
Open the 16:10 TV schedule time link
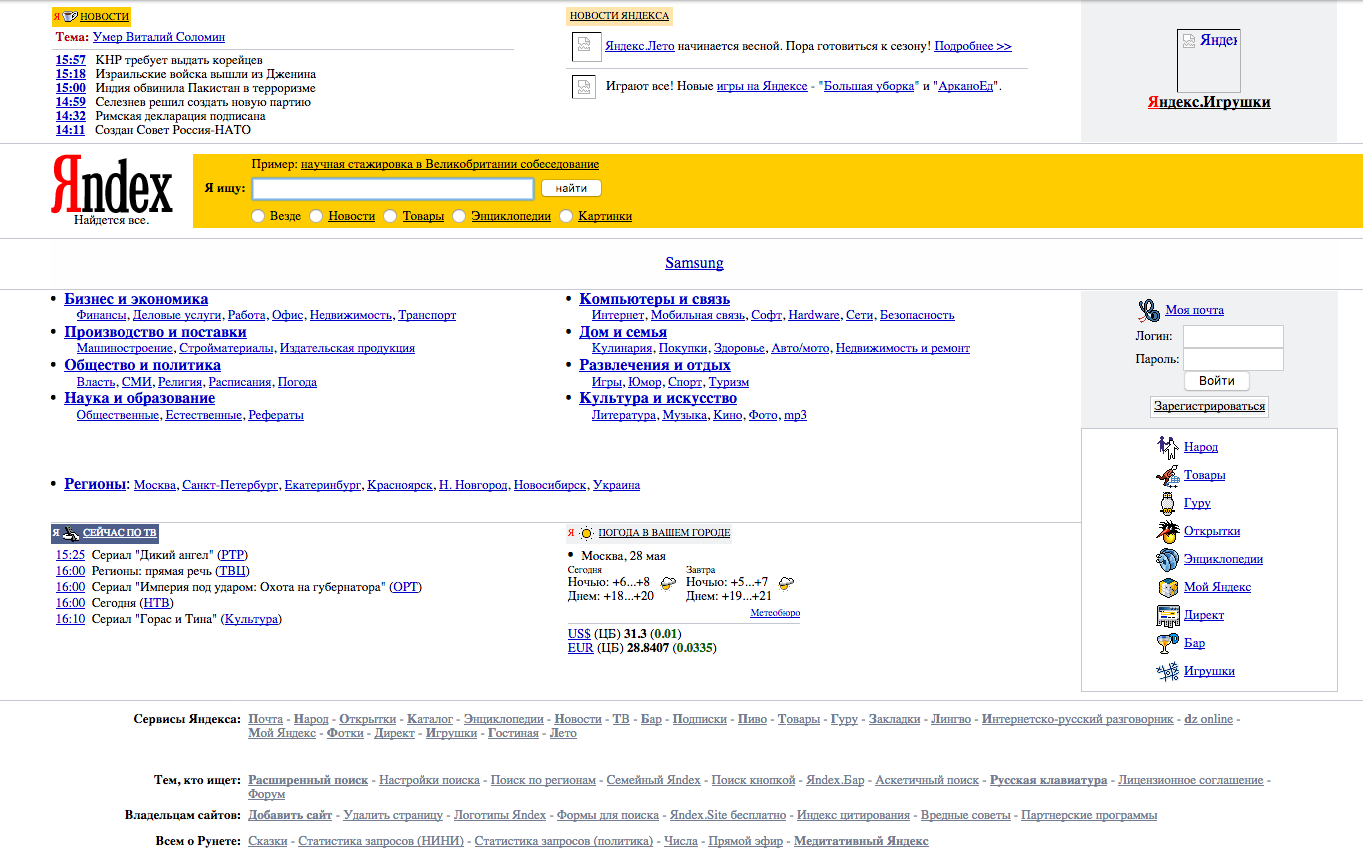click(70, 619)
